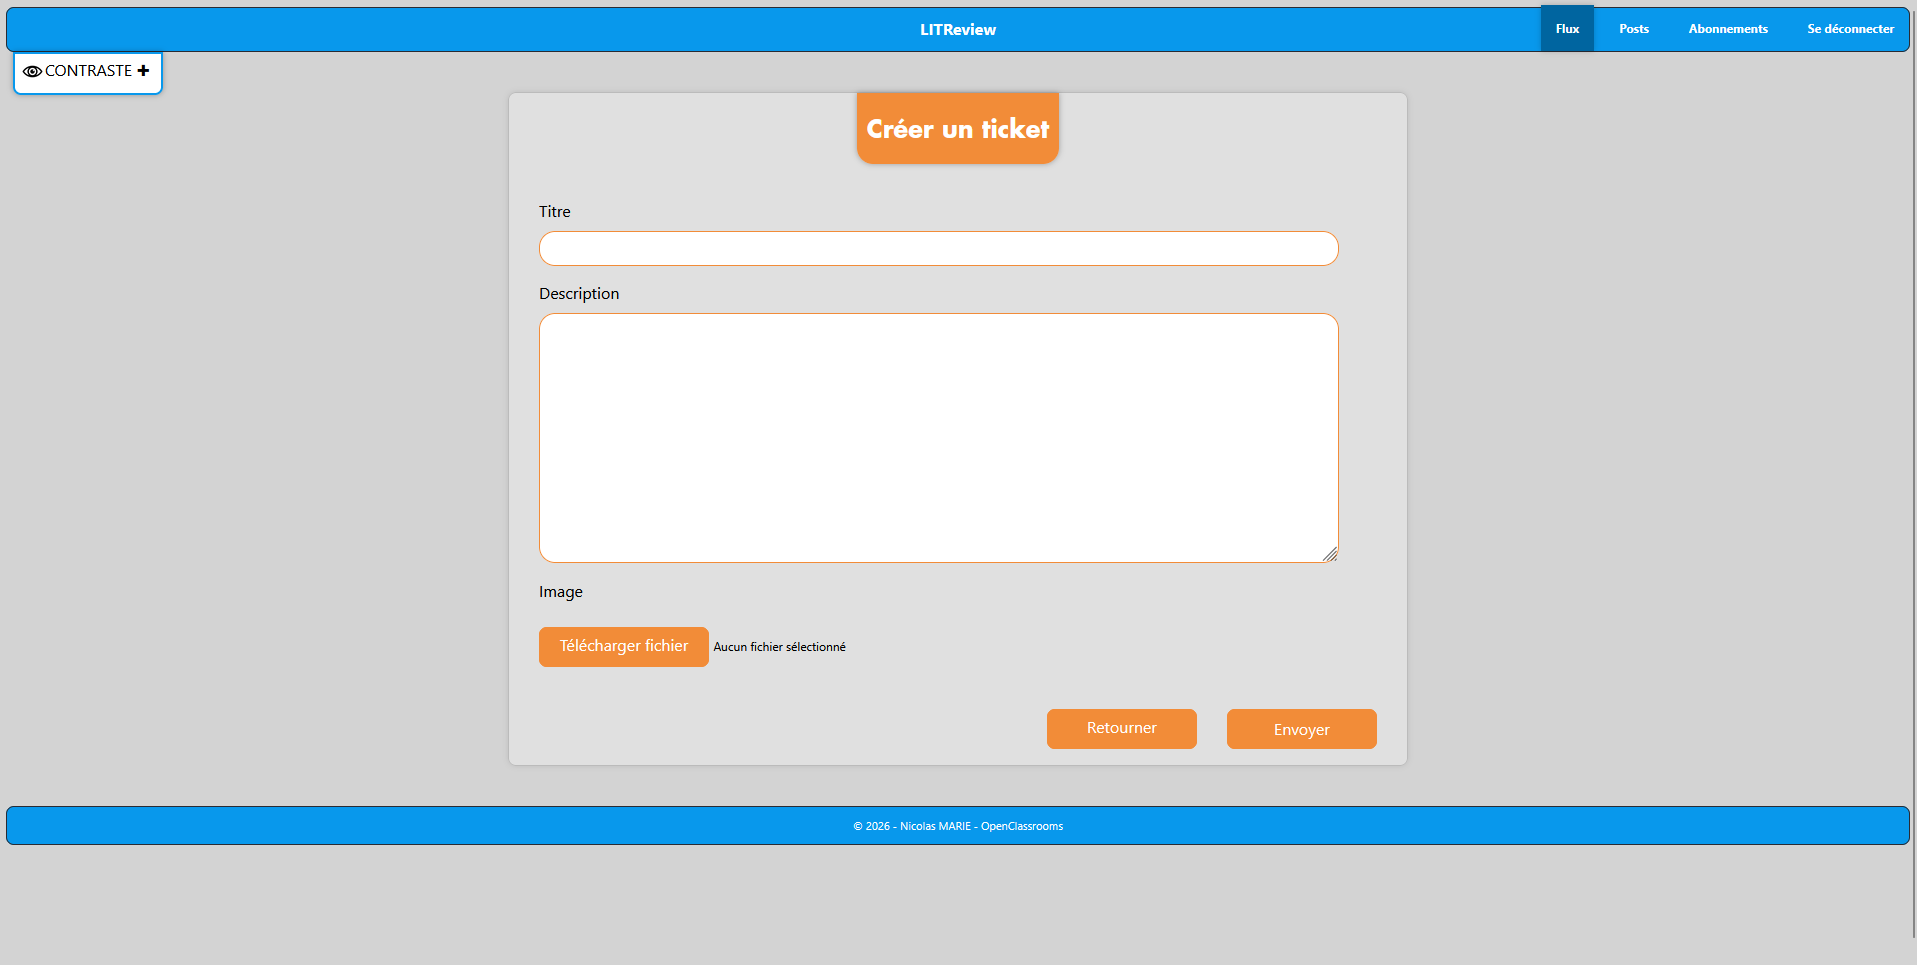Open the Abonnements page
This screenshot has width=1917, height=965.
[x=1727, y=29]
